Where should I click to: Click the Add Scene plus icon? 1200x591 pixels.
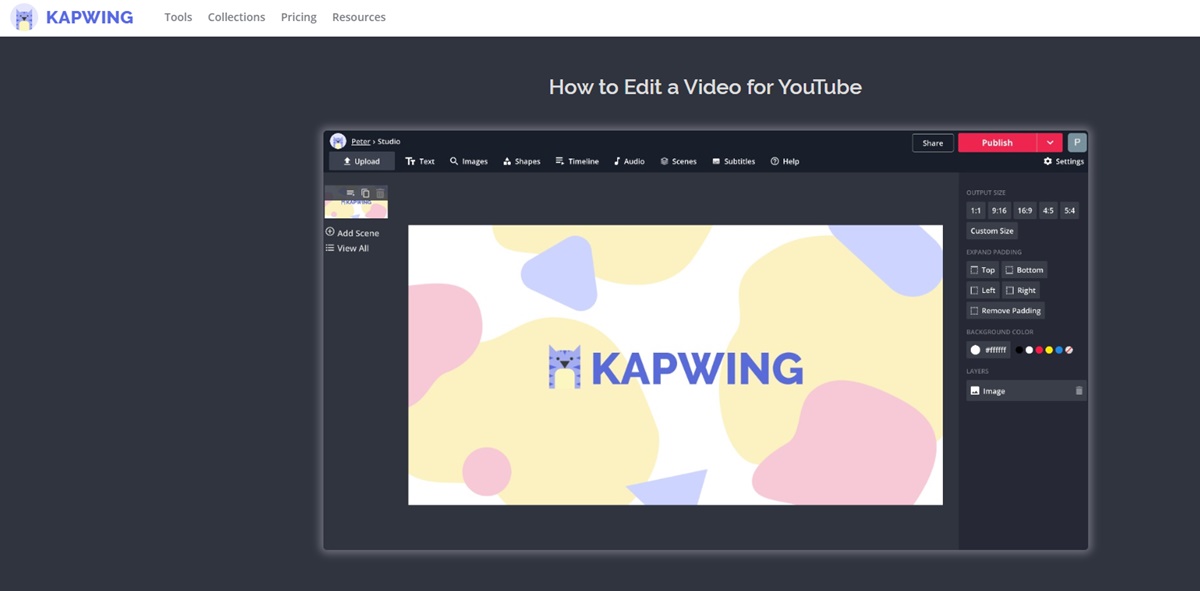coord(330,232)
